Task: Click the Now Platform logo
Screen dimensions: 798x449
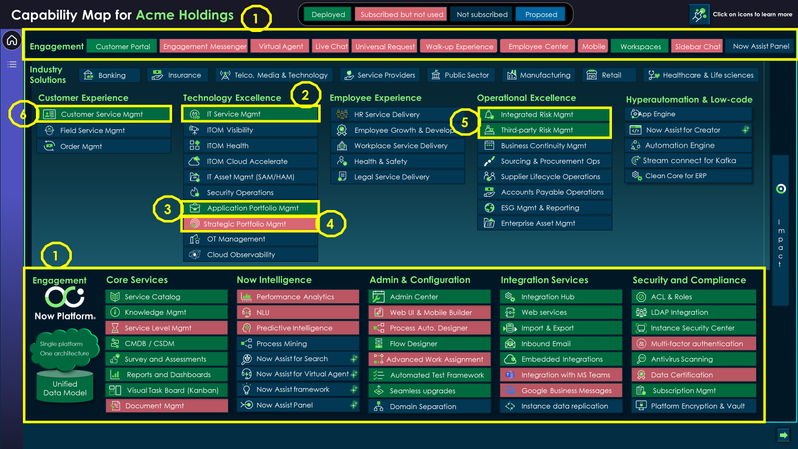Action: tap(65, 303)
